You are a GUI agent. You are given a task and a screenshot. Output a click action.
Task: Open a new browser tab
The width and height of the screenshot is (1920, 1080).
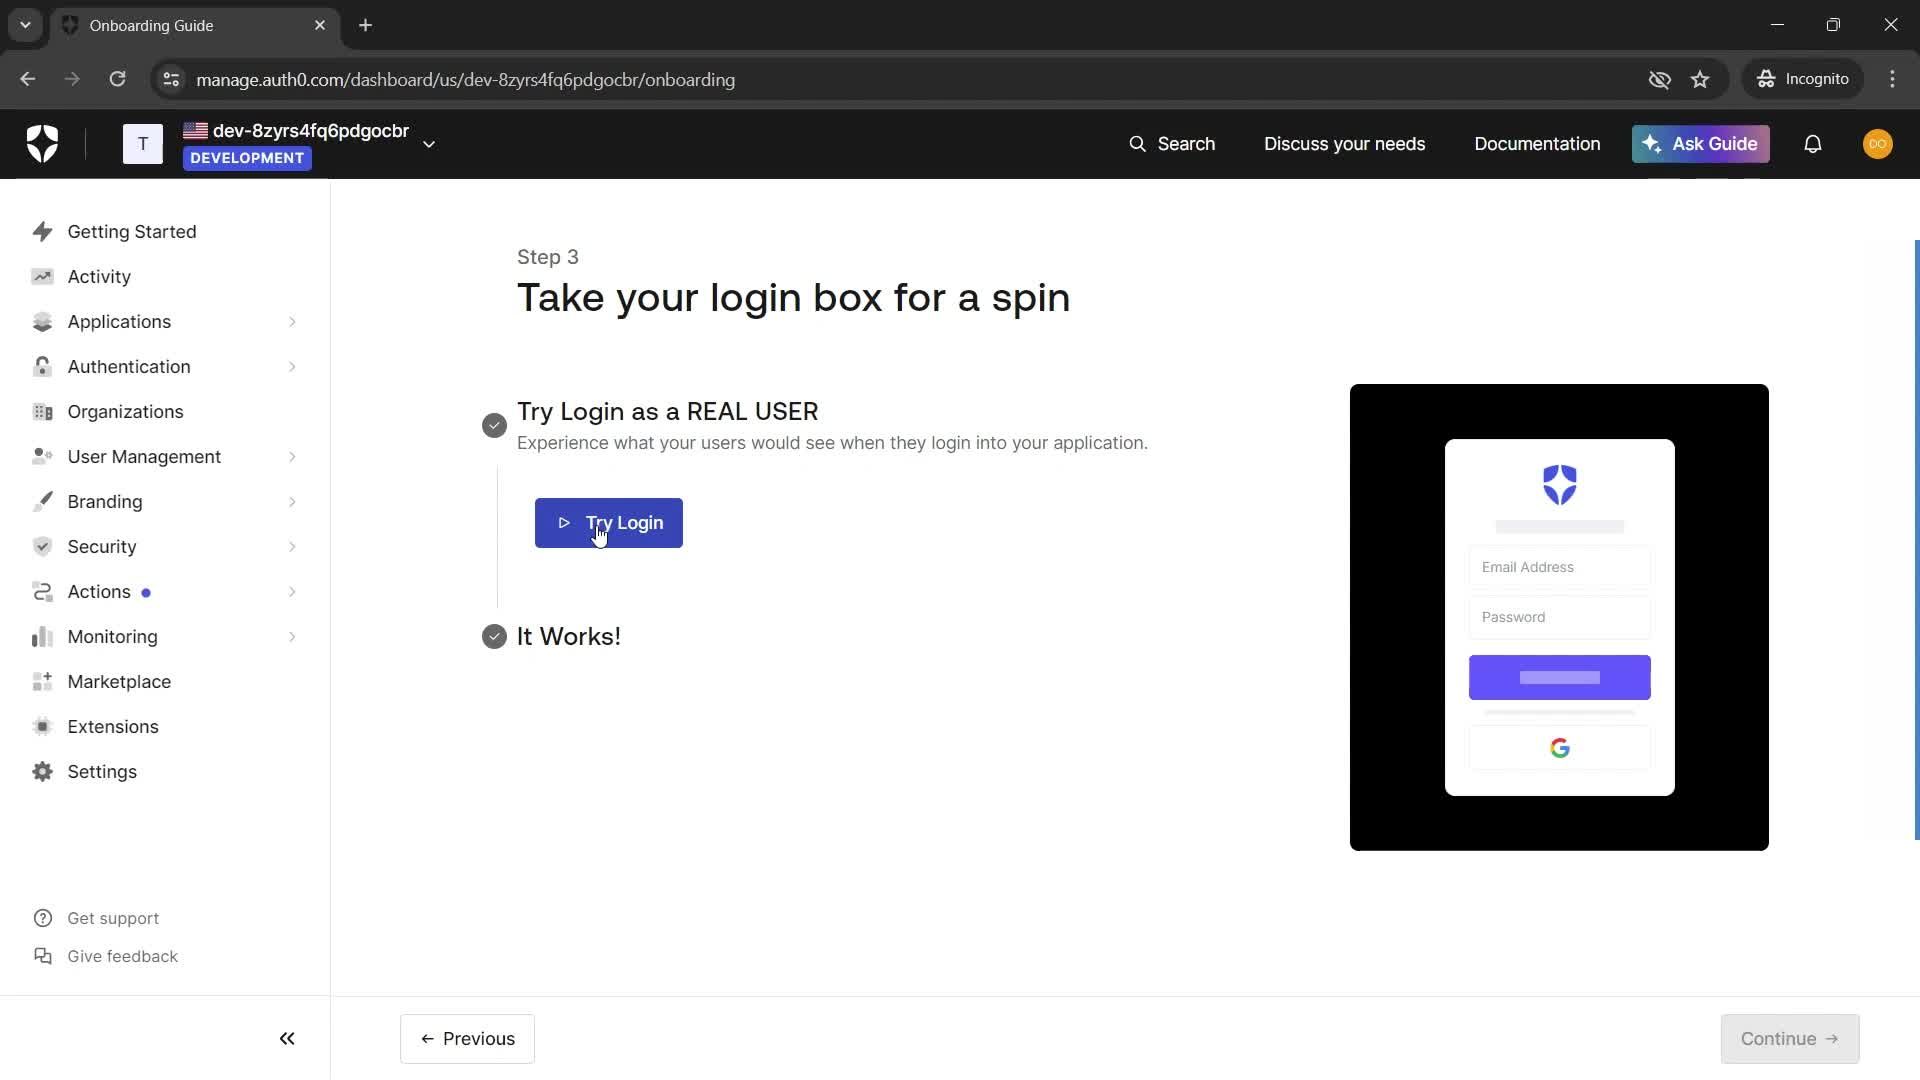click(x=366, y=25)
